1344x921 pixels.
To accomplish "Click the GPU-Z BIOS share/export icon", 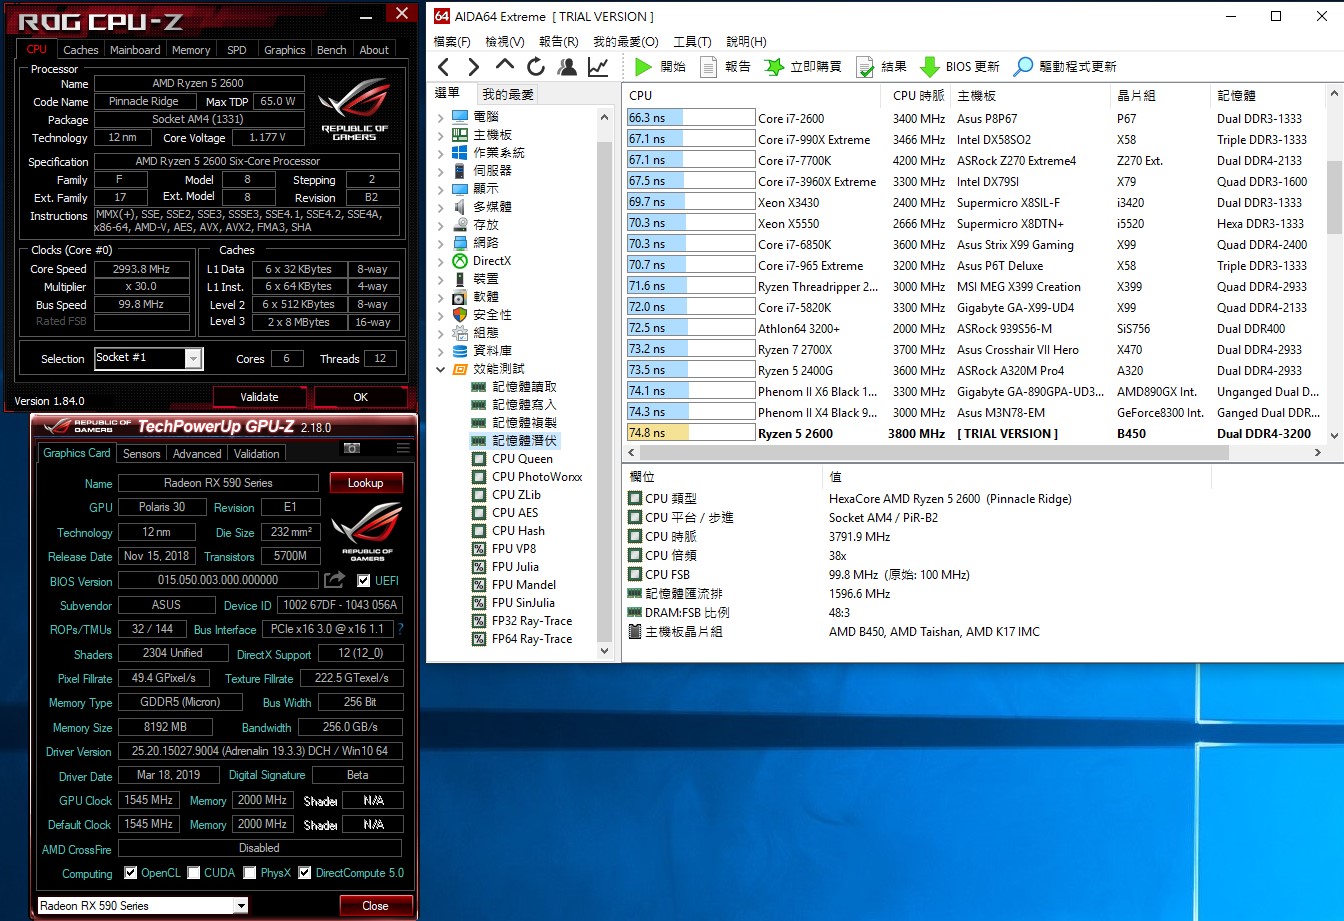I will (x=334, y=580).
